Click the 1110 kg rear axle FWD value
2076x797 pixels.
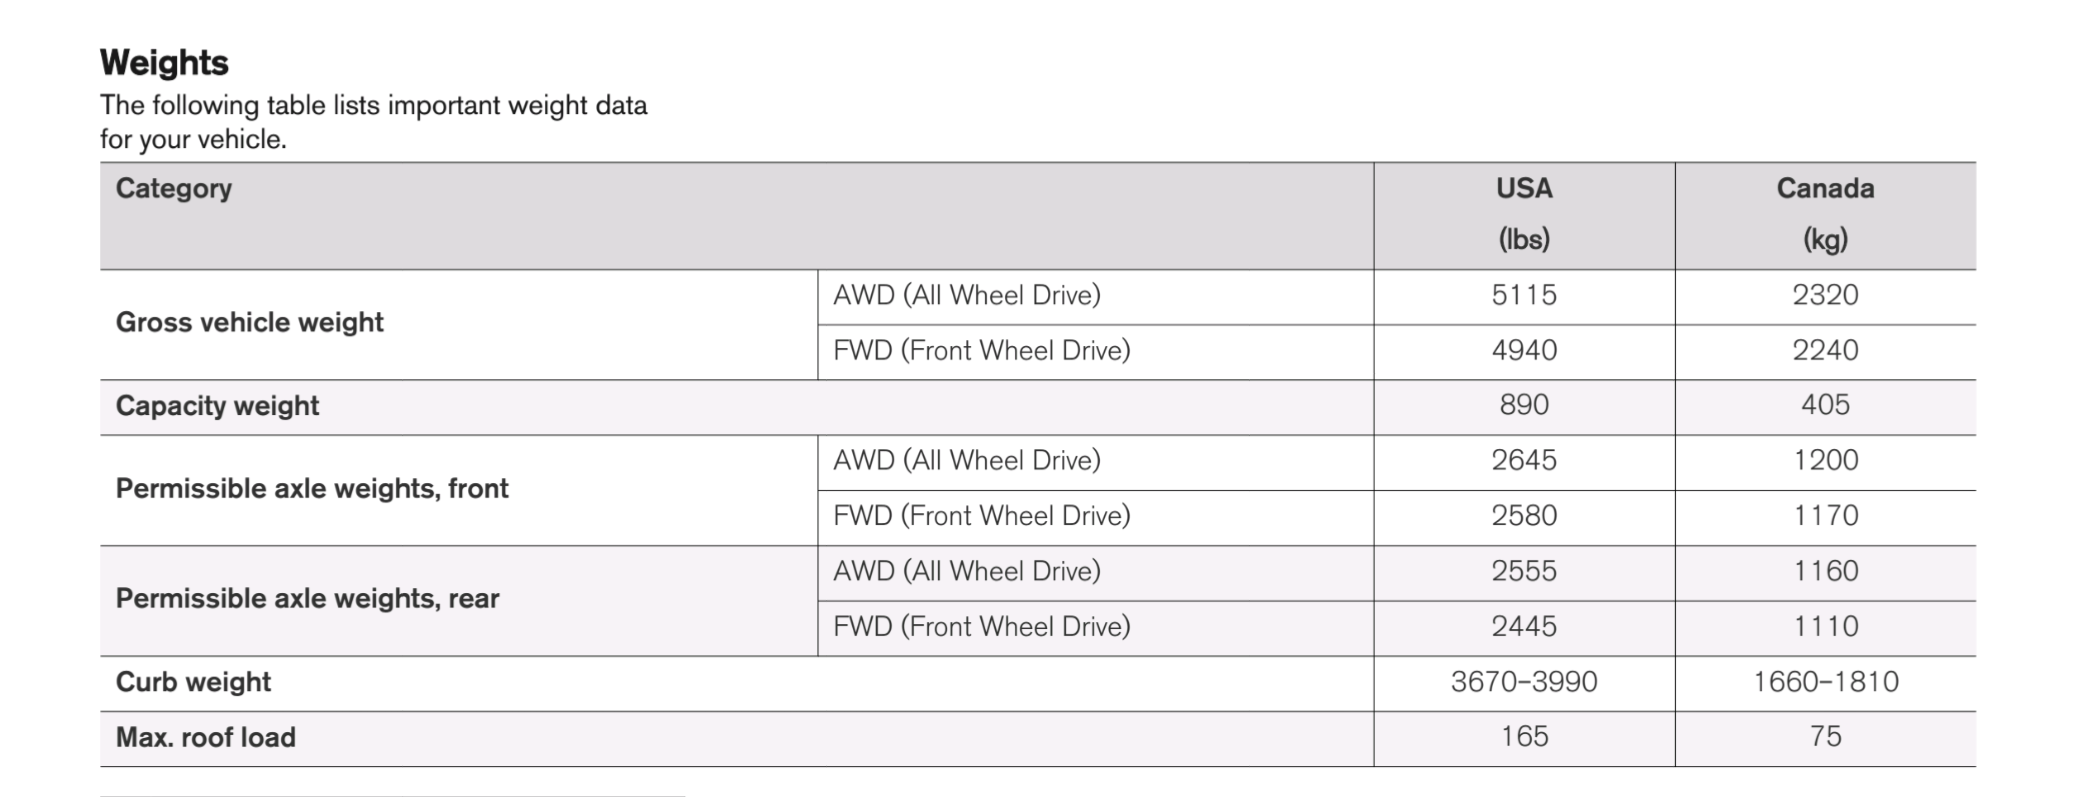1824,626
